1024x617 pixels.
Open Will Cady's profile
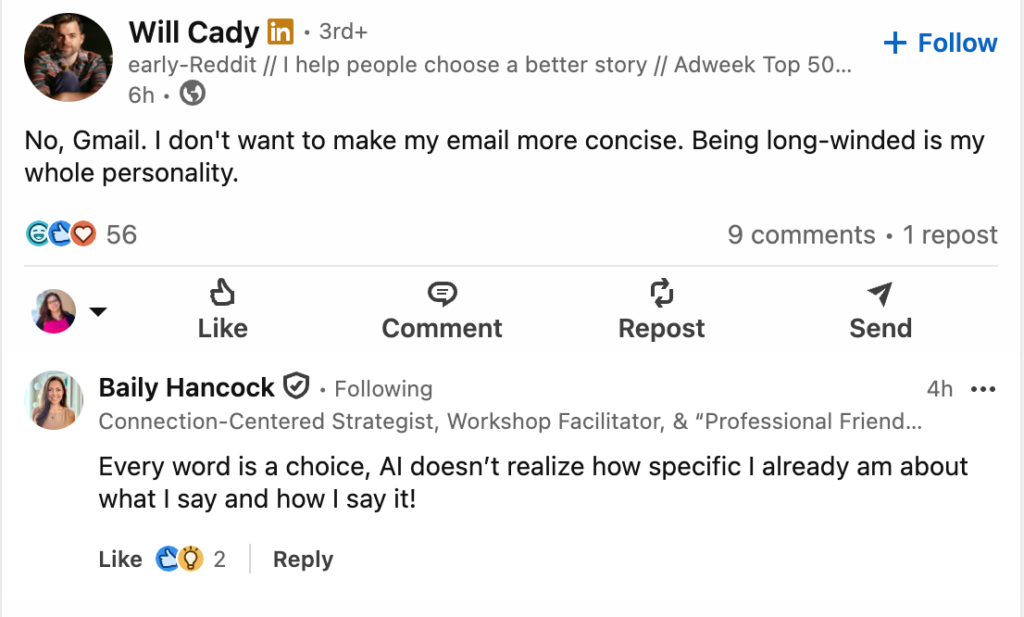tap(194, 32)
